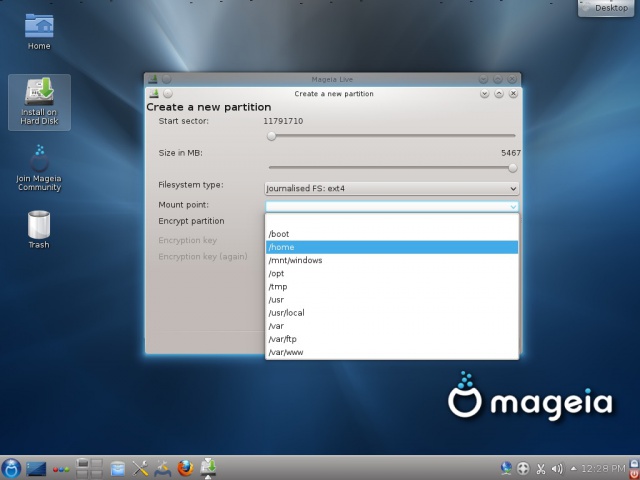Select the blank first mount point entry
The image size is (640, 480).
coord(392,221)
